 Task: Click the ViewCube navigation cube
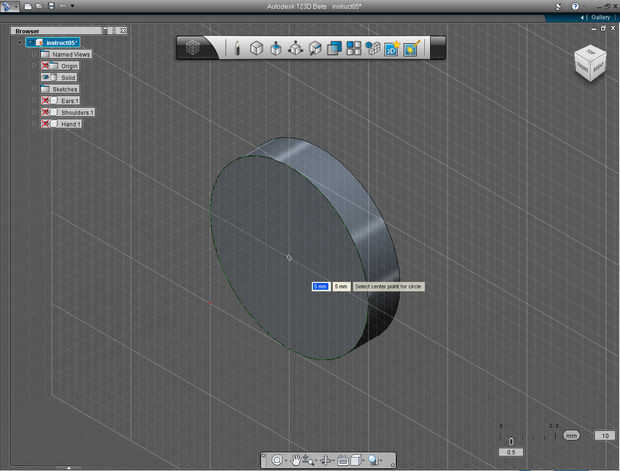(x=590, y=63)
